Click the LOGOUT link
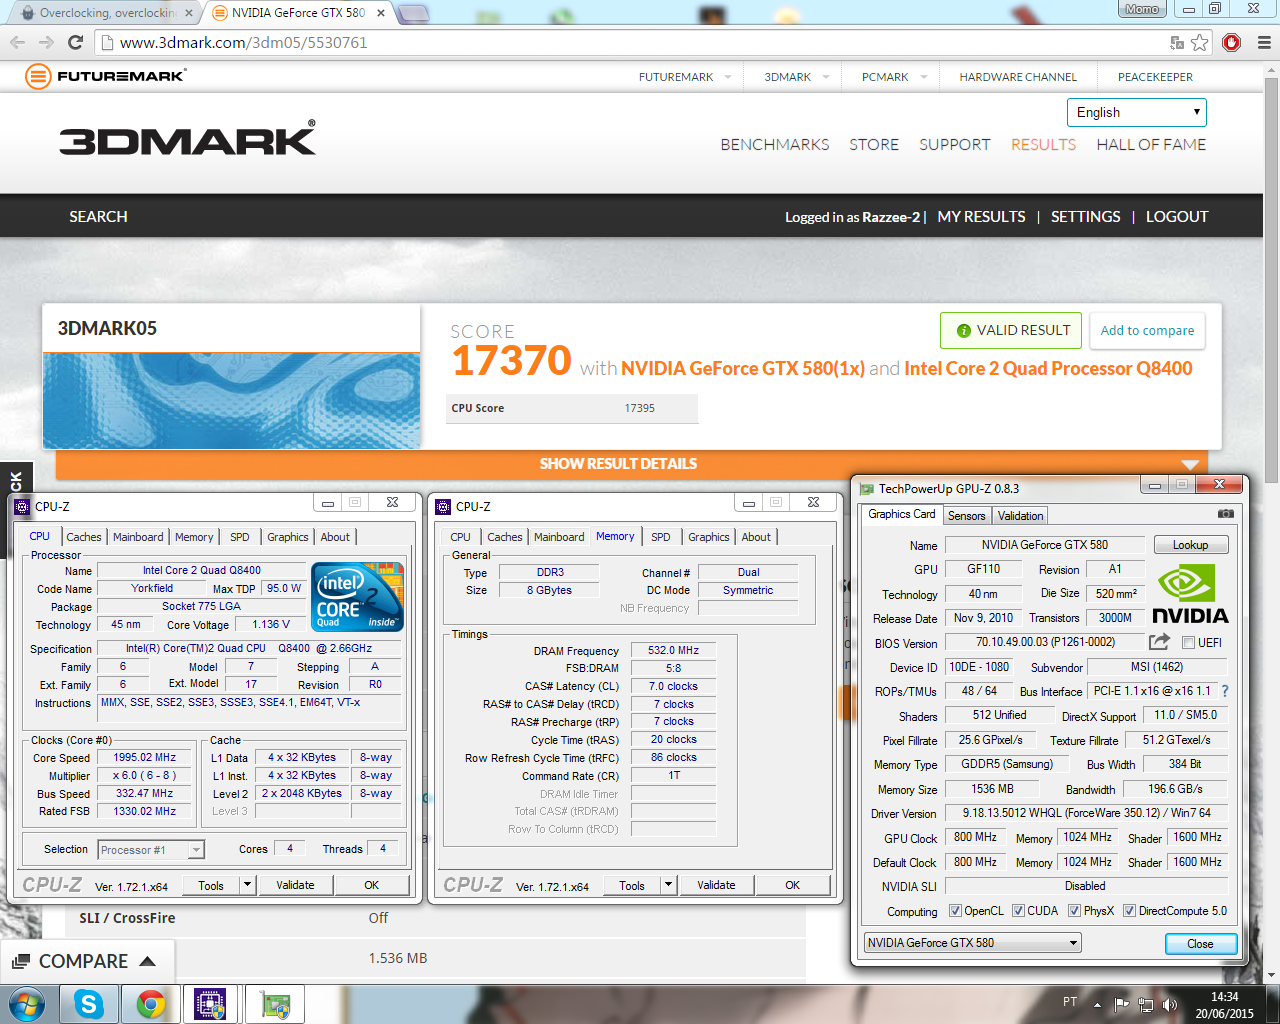Screen dimensions: 1280x1024 tap(1177, 216)
